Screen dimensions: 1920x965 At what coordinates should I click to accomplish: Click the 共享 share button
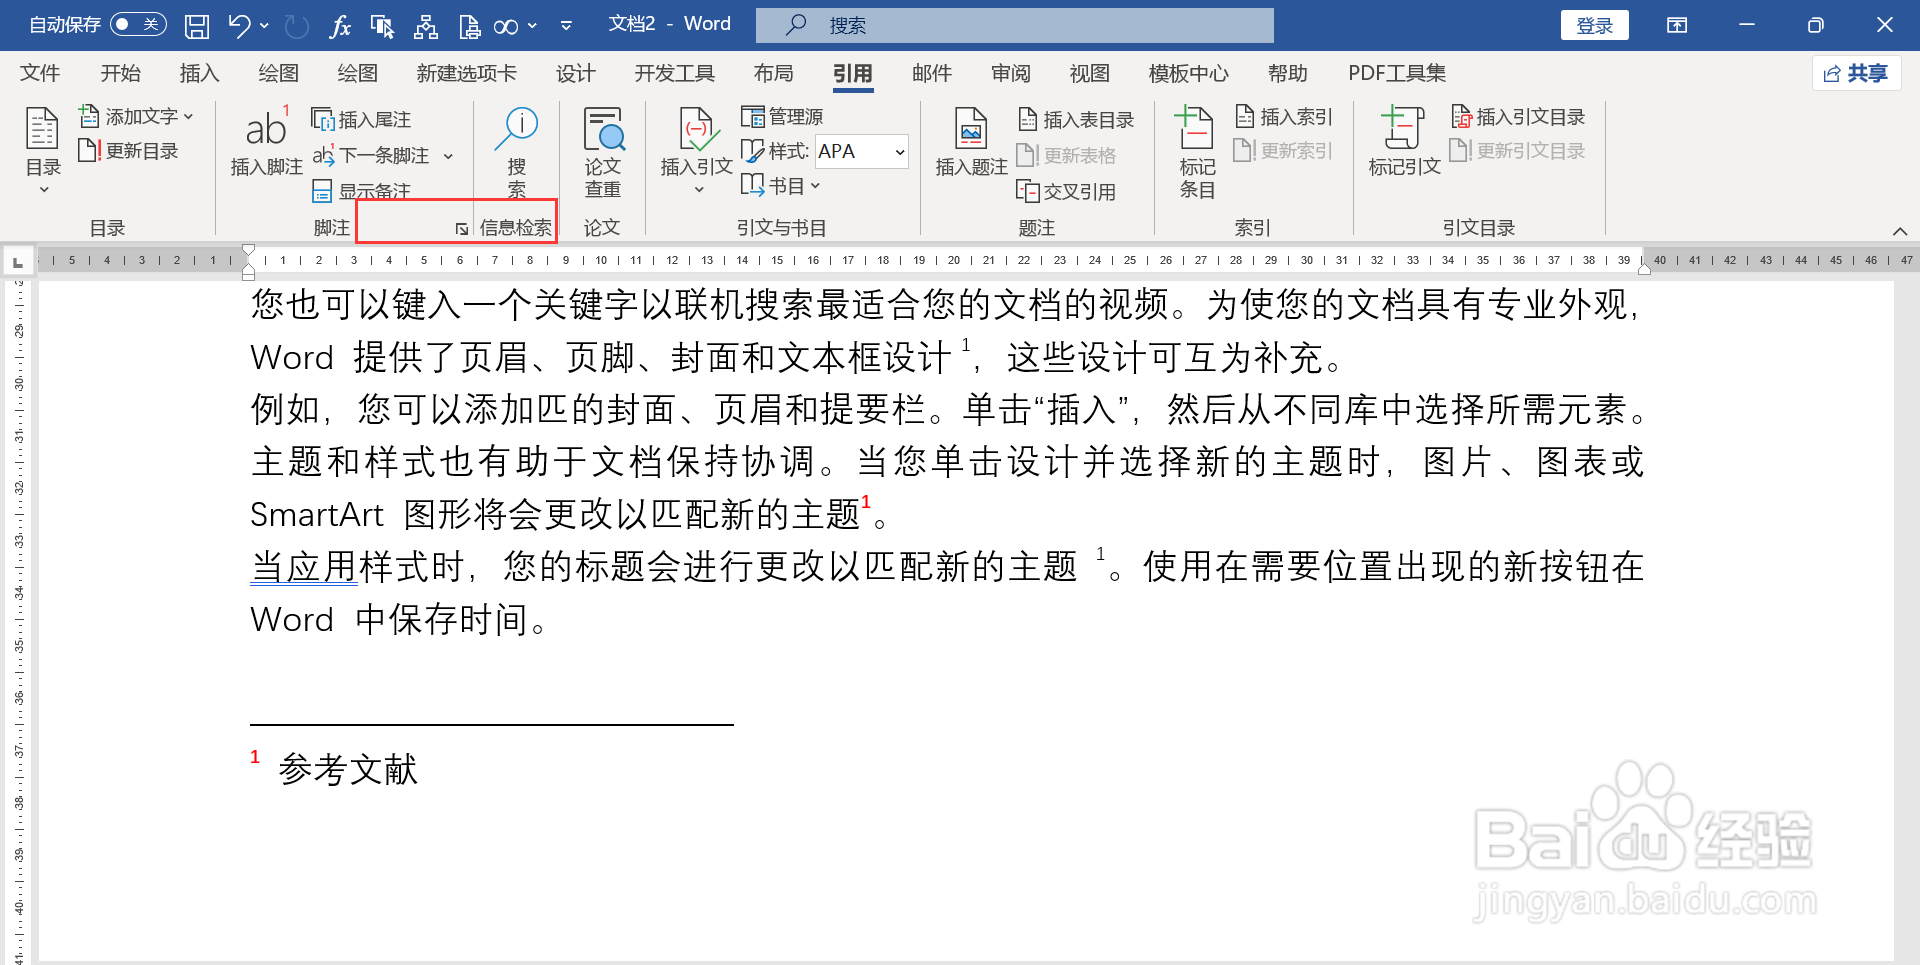[1856, 73]
